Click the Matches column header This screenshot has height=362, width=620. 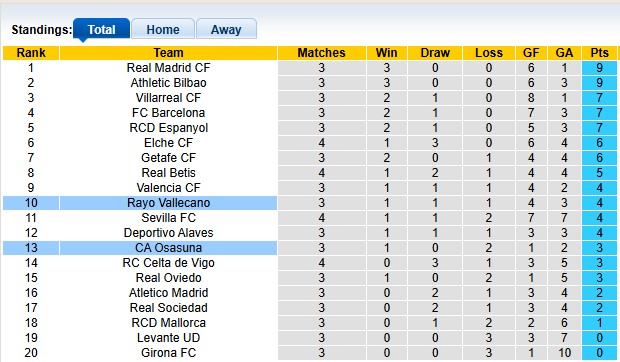pyautogui.click(x=321, y=53)
